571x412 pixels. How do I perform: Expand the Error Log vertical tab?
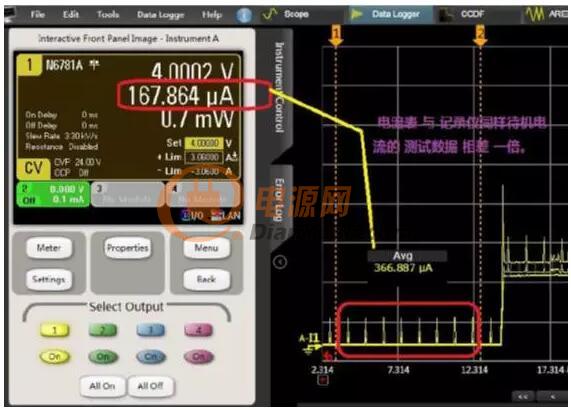pyautogui.click(x=279, y=200)
